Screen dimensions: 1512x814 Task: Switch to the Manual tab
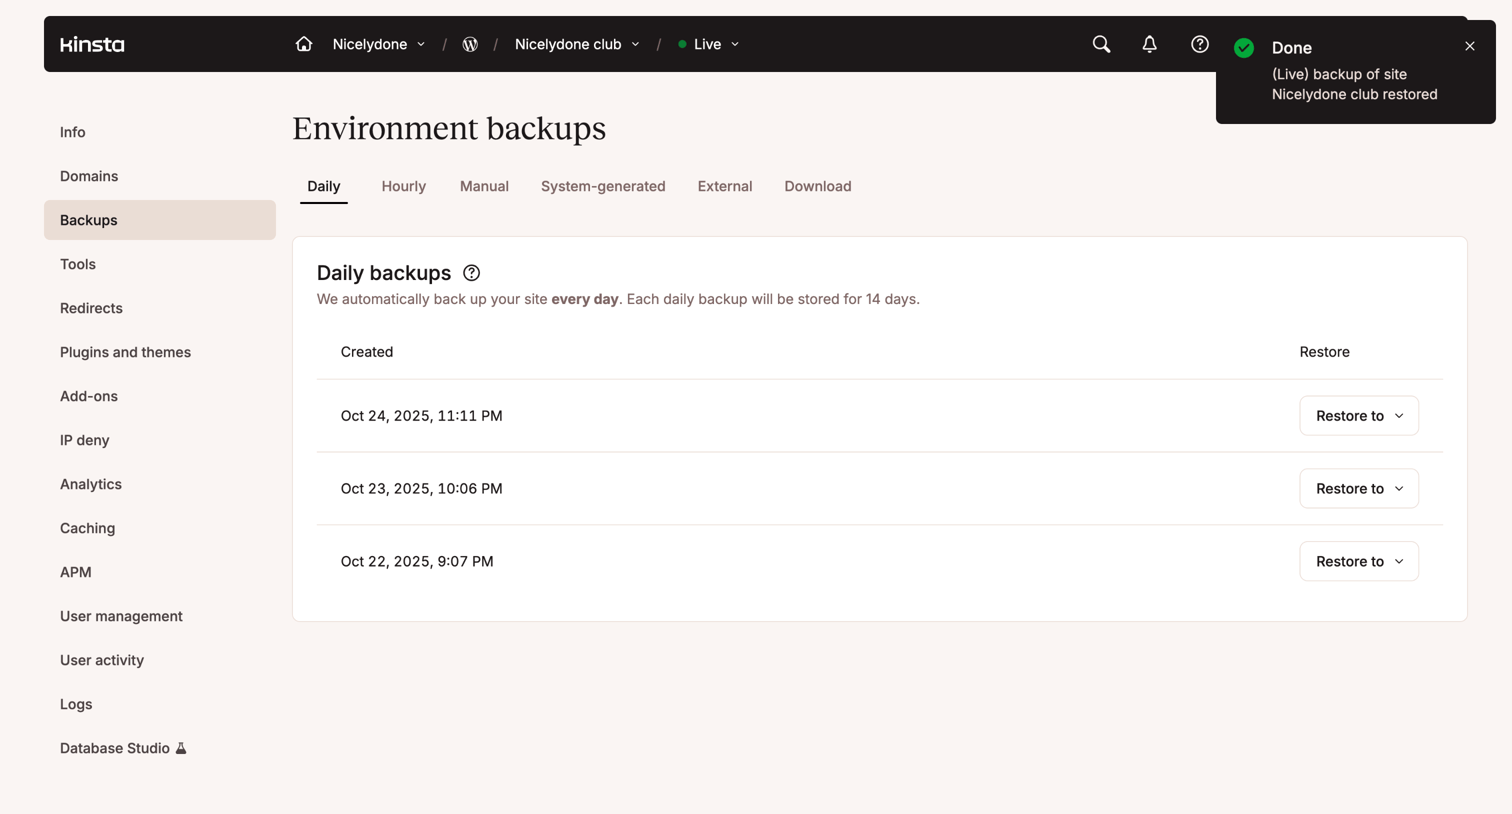(484, 186)
